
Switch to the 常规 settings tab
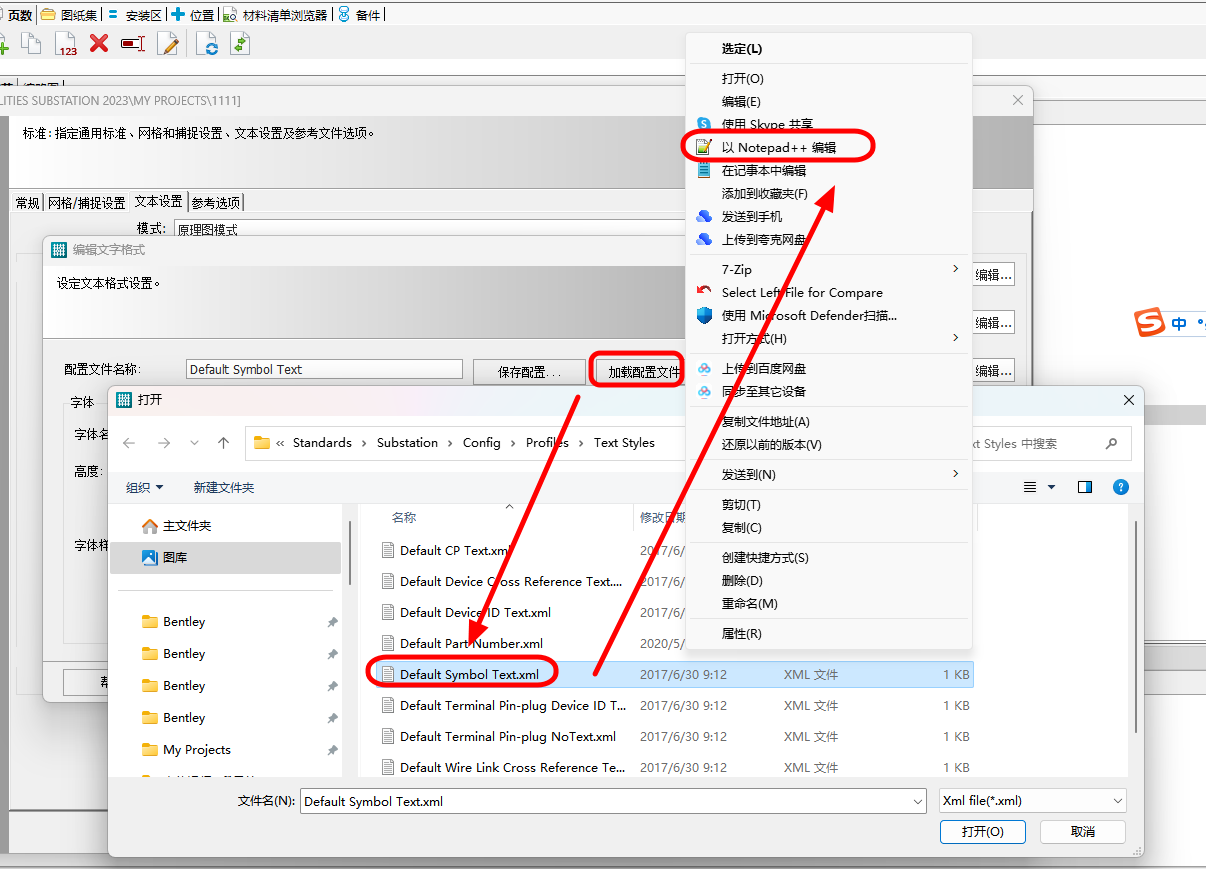point(27,202)
